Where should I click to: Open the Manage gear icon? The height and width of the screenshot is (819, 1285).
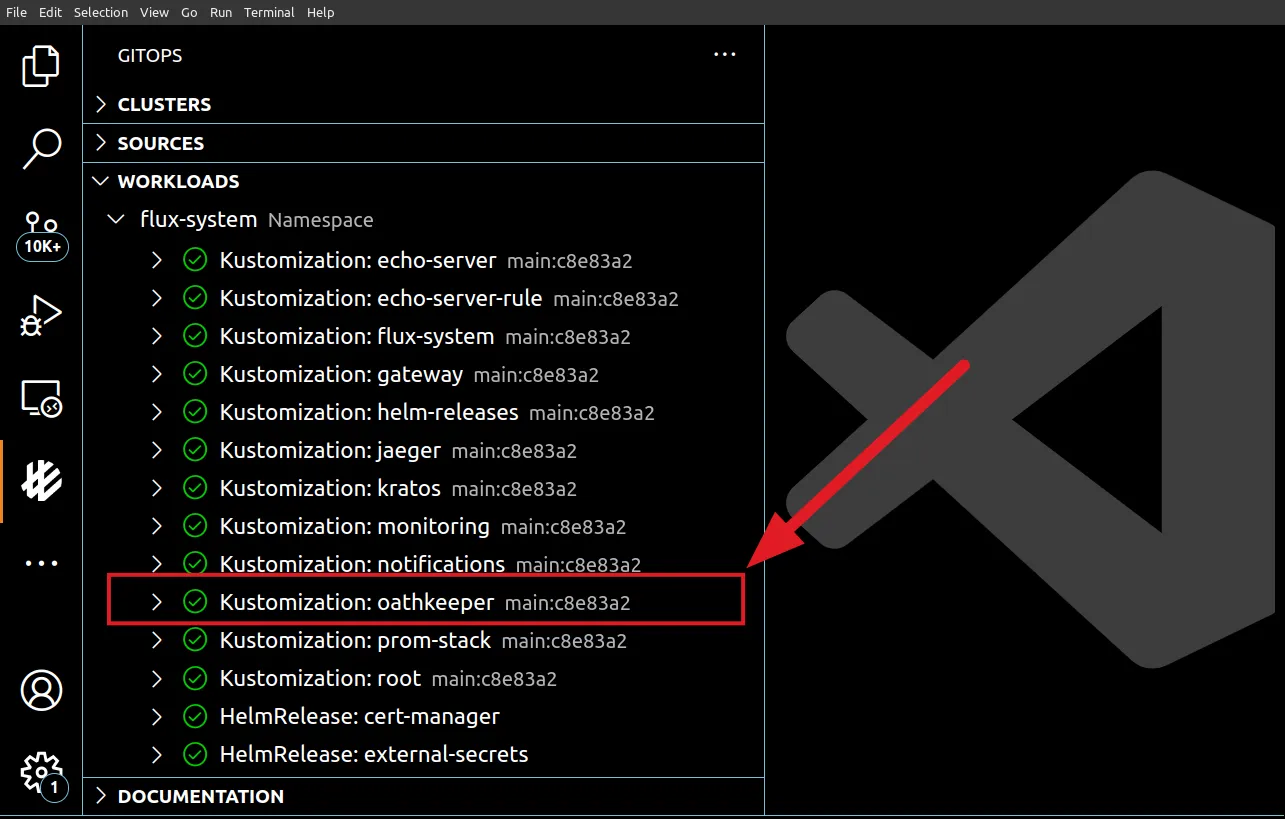click(41, 773)
